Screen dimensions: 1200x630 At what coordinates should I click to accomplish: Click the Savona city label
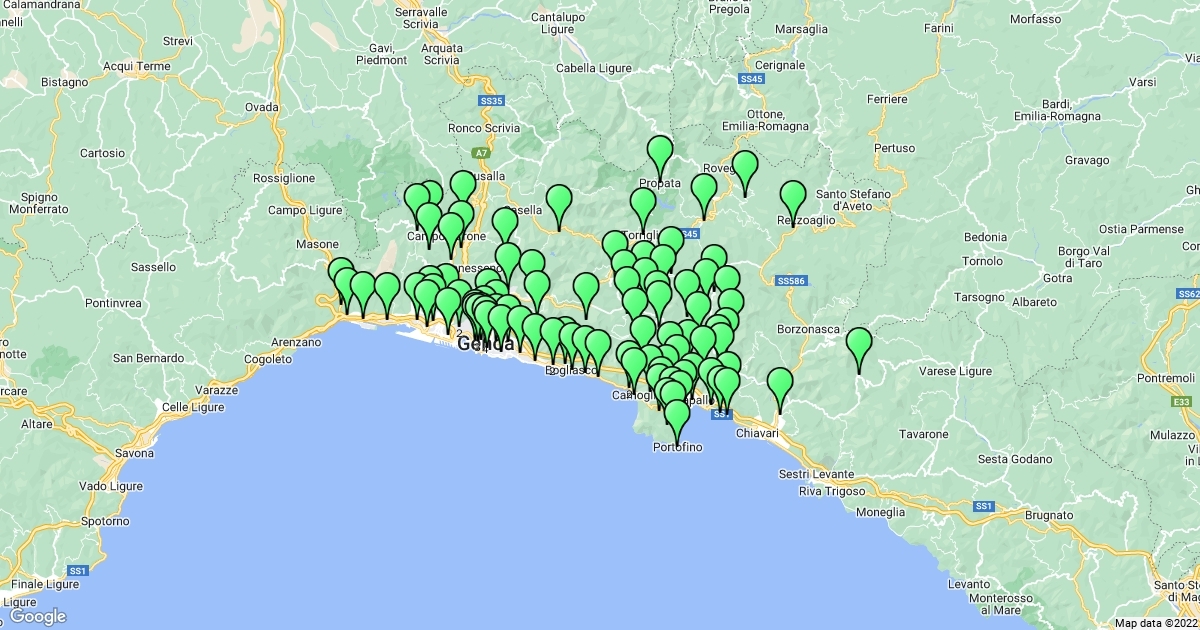click(x=133, y=453)
